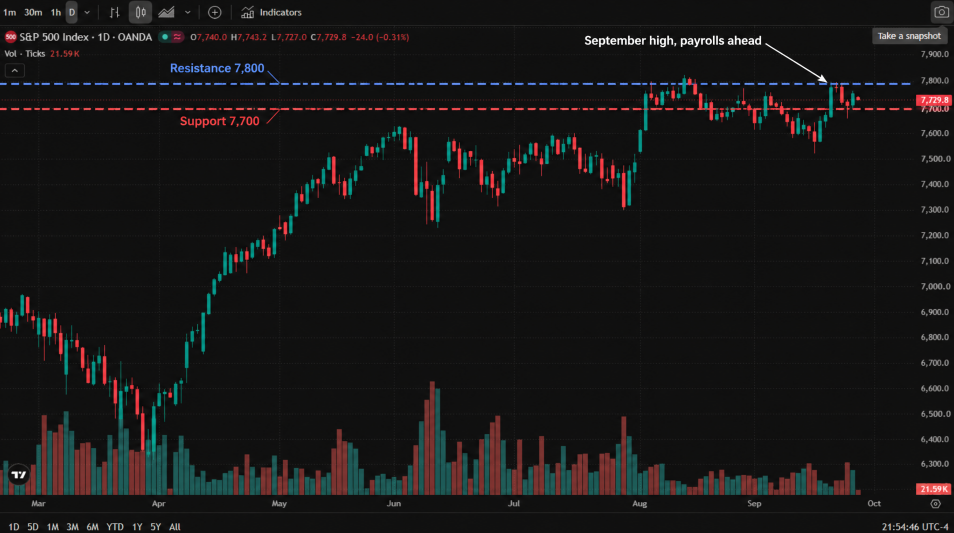Open the time interval dropdown arrow
Image resolution: width=954 pixels, height=533 pixels.
(88, 12)
